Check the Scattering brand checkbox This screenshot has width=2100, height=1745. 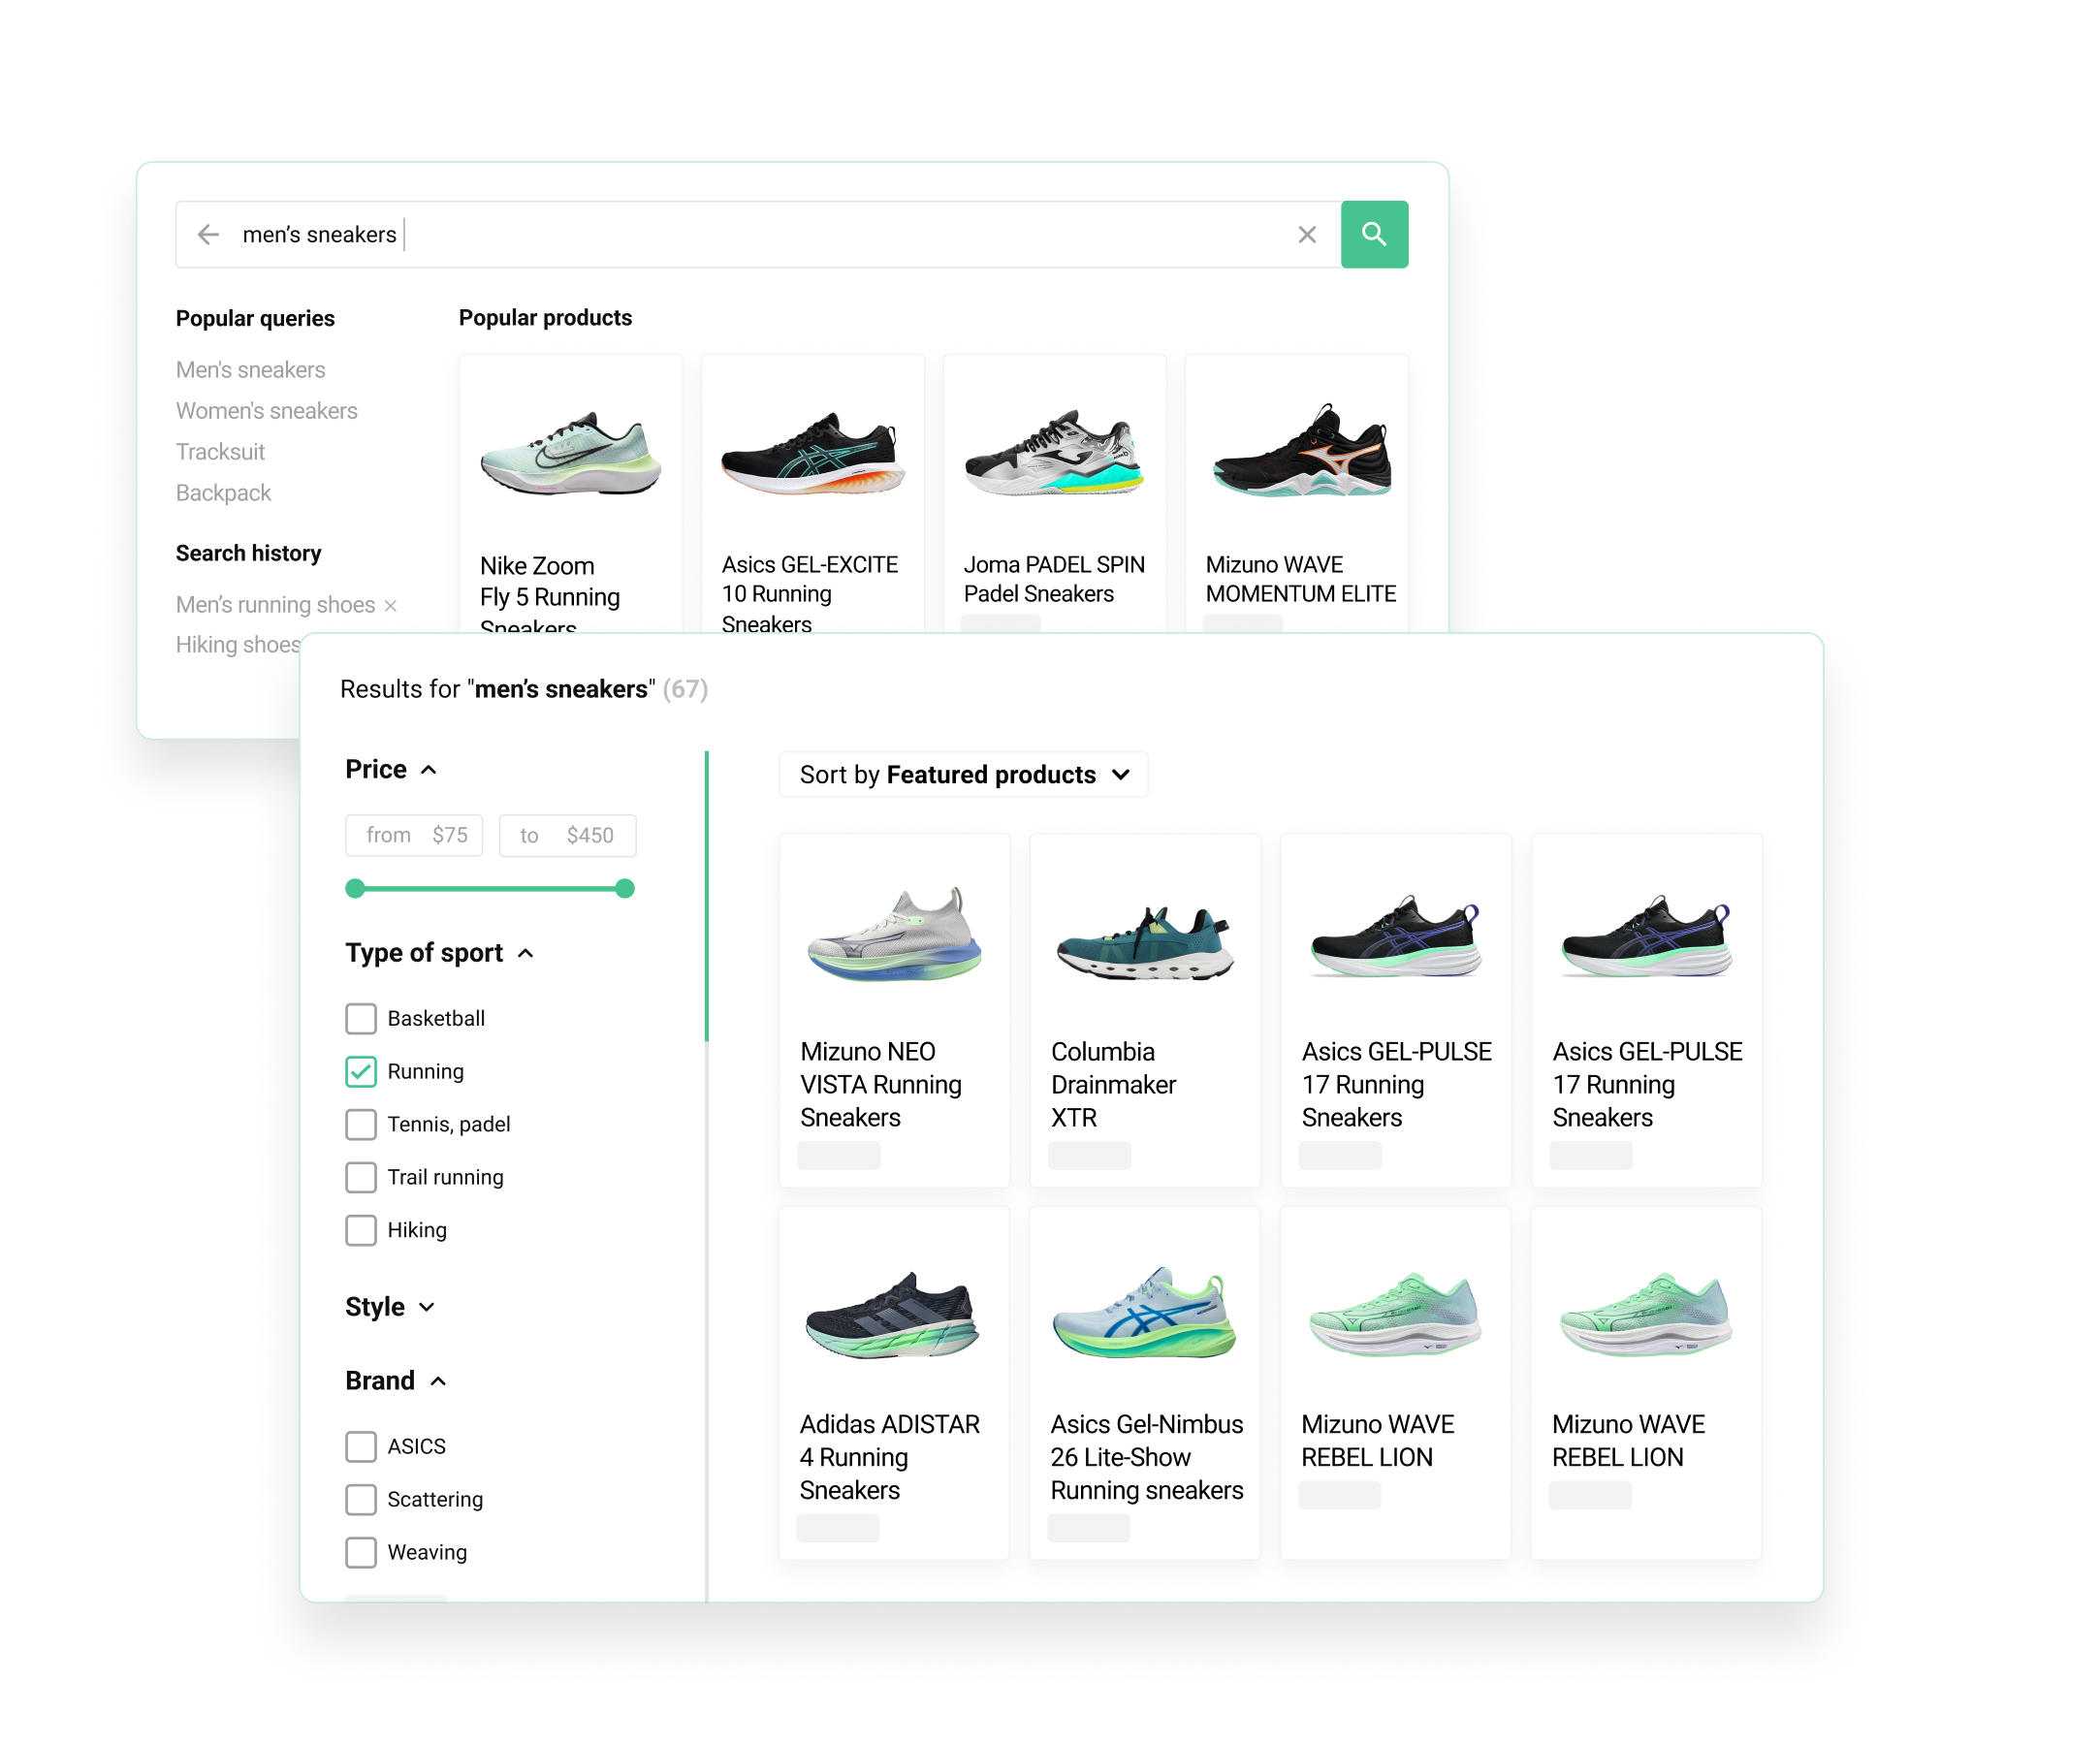pyautogui.click(x=361, y=1500)
